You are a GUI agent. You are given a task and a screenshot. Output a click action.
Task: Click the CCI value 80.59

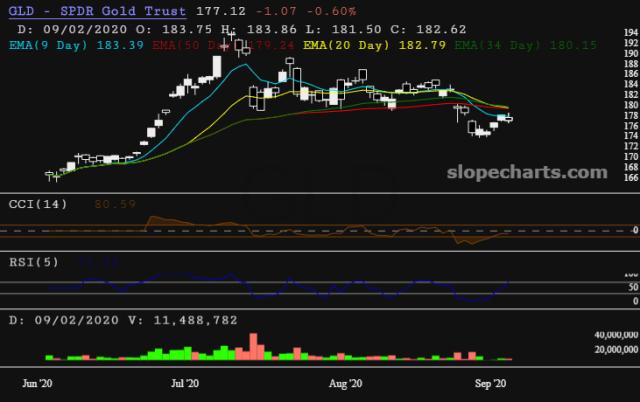coord(115,204)
